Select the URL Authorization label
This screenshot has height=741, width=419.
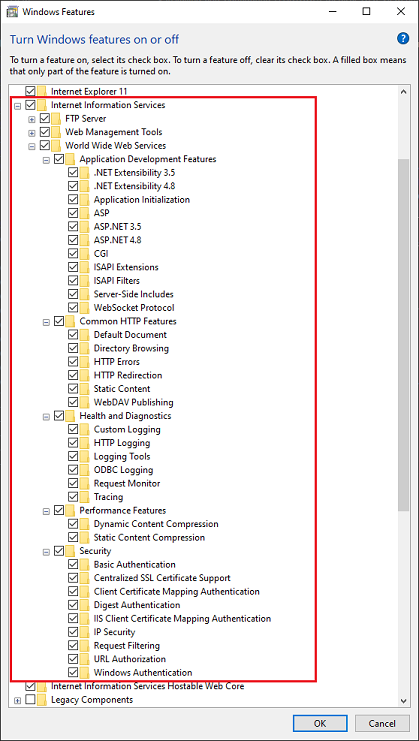click(x=130, y=659)
